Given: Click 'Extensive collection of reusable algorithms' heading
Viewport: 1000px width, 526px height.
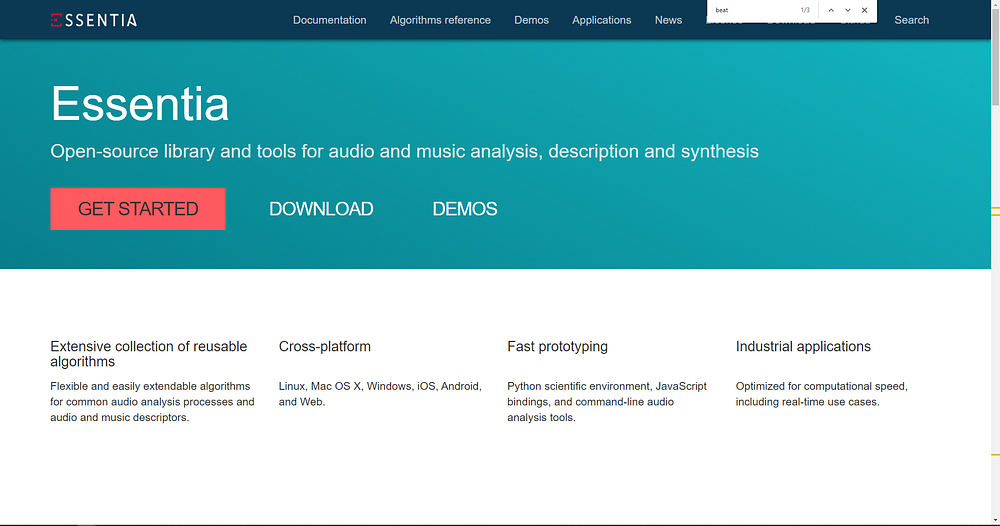Looking at the screenshot, I should click(x=149, y=354).
